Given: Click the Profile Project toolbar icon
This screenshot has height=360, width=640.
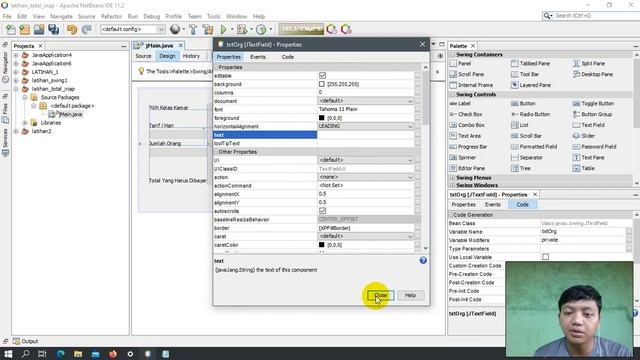Looking at the screenshot, I should (261, 29).
